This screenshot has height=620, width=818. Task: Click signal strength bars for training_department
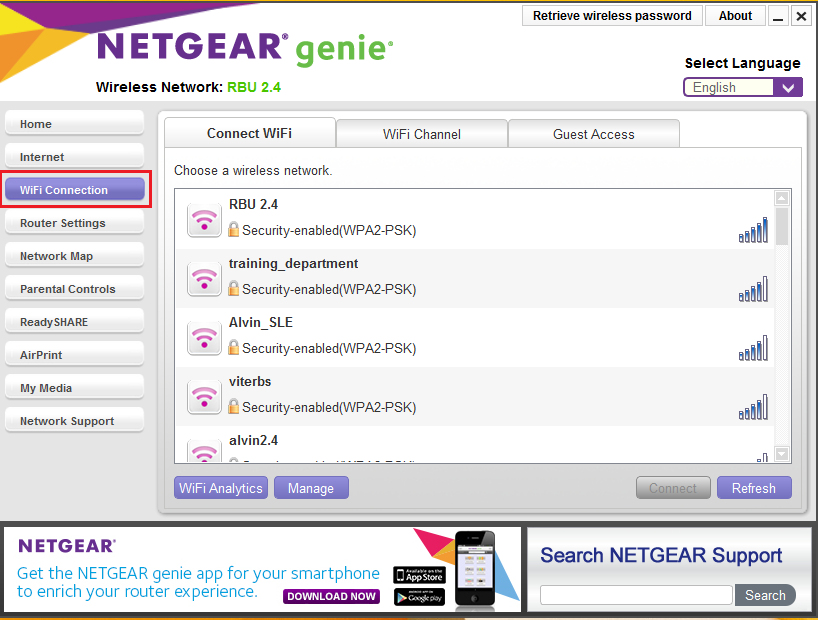(753, 289)
